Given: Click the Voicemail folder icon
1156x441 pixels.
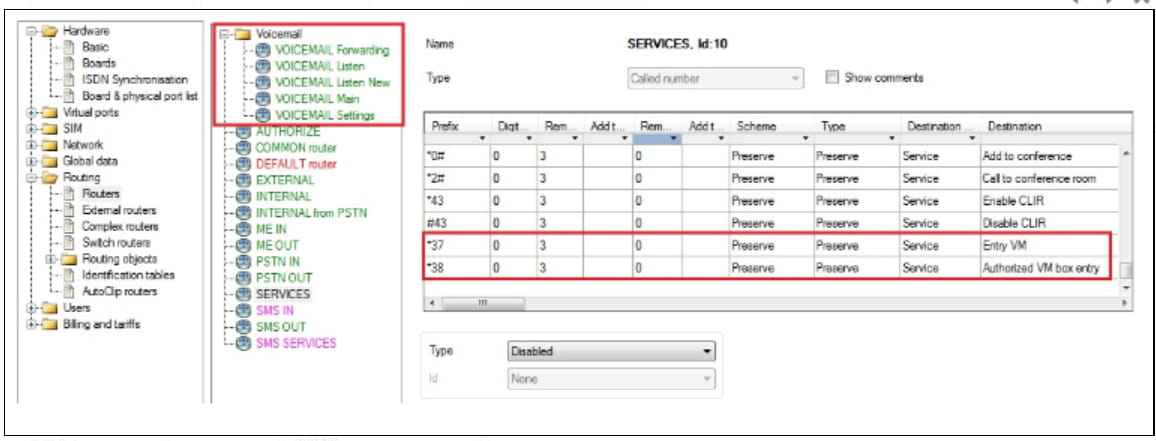Looking at the screenshot, I should click(x=243, y=34).
